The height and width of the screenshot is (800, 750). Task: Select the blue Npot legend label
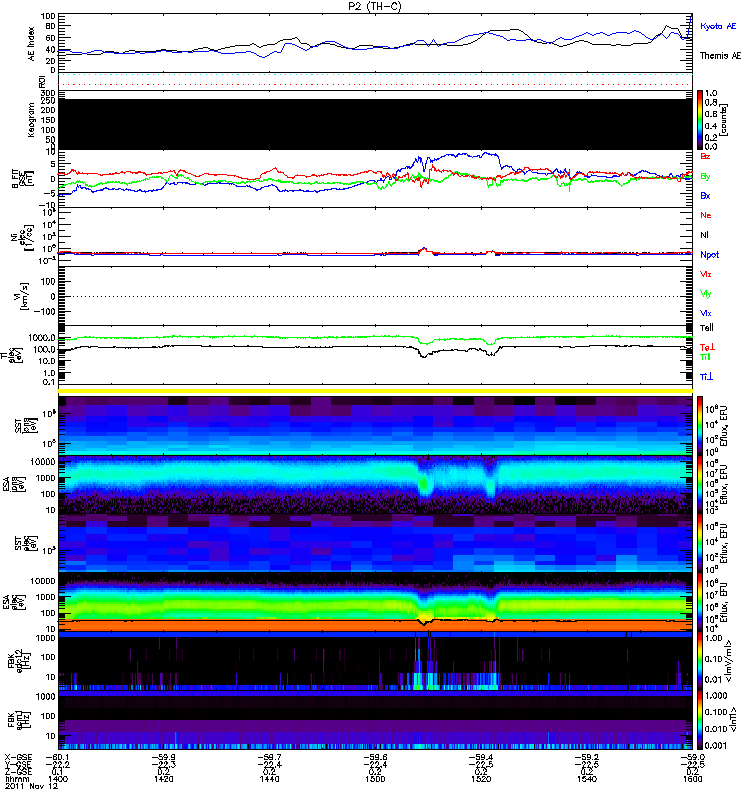pos(710,255)
